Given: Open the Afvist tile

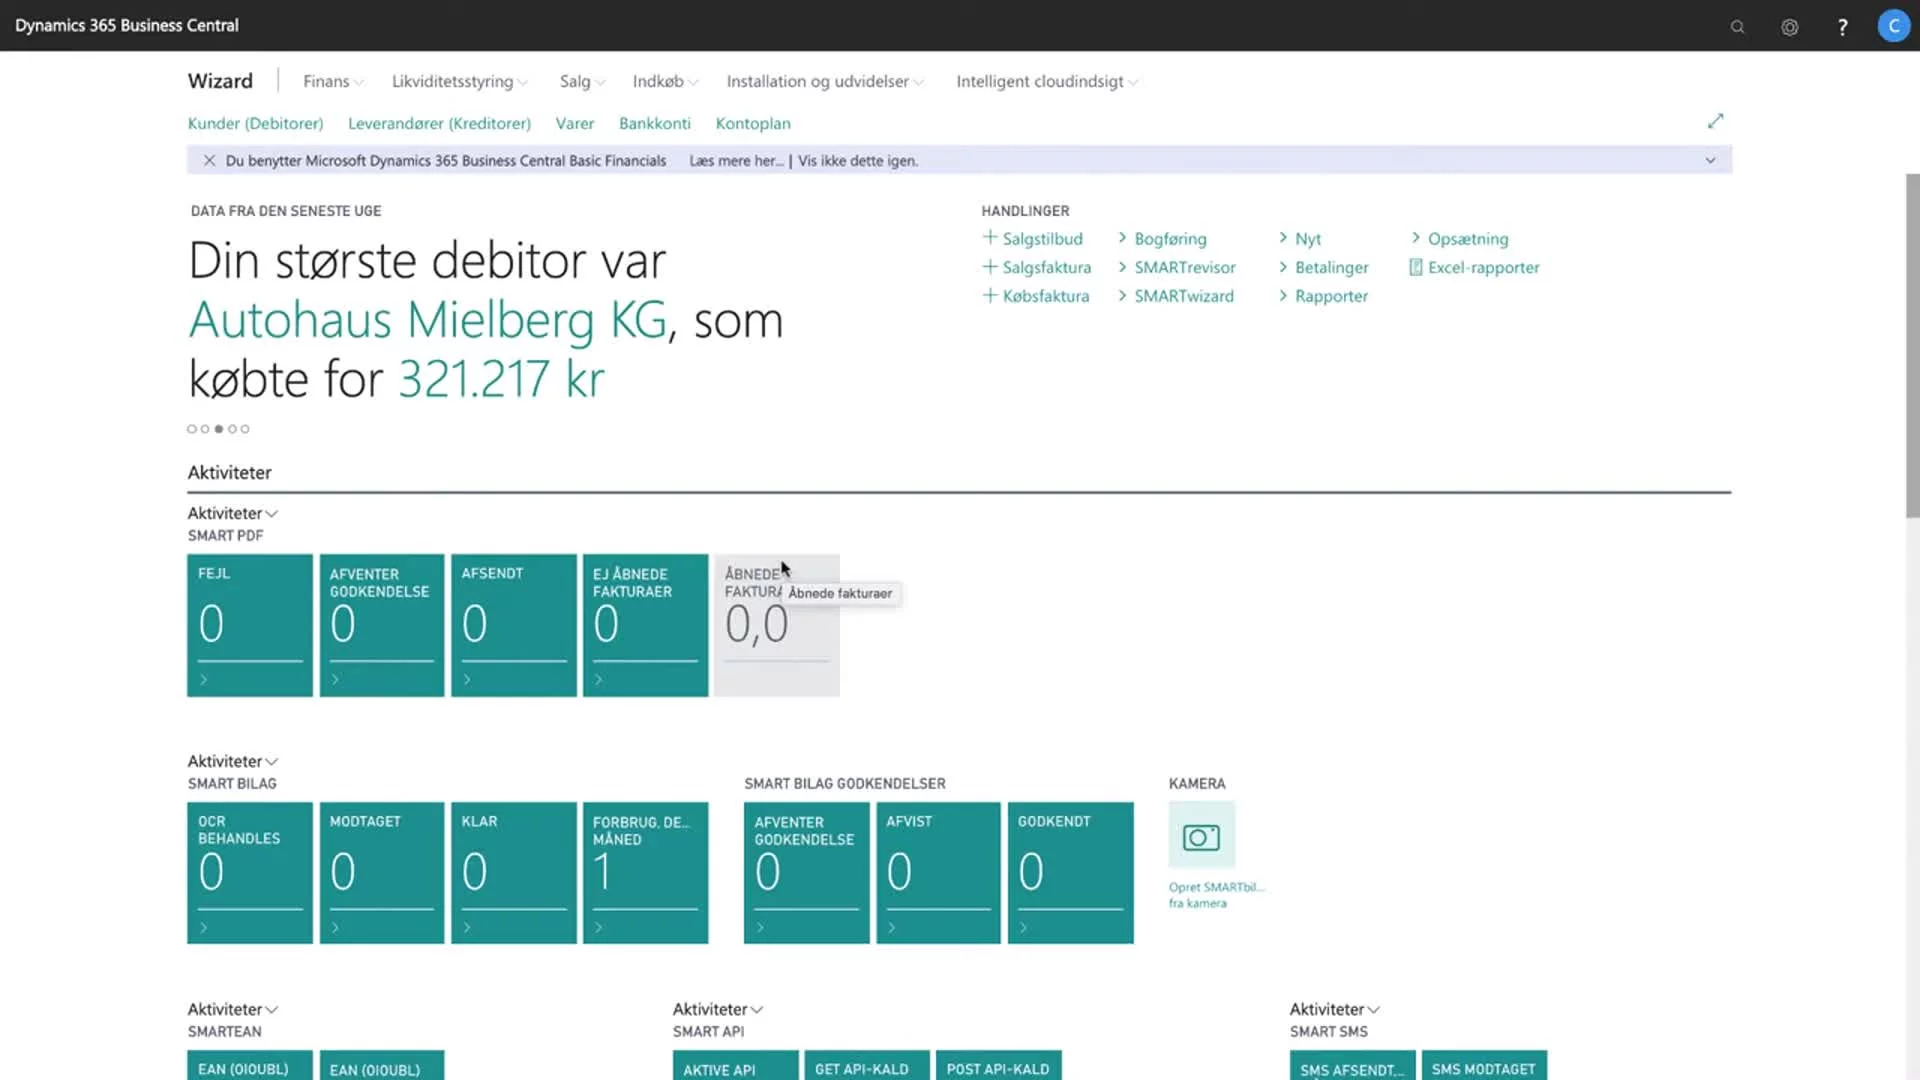Looking at the screenshot, I should (938, 873).
